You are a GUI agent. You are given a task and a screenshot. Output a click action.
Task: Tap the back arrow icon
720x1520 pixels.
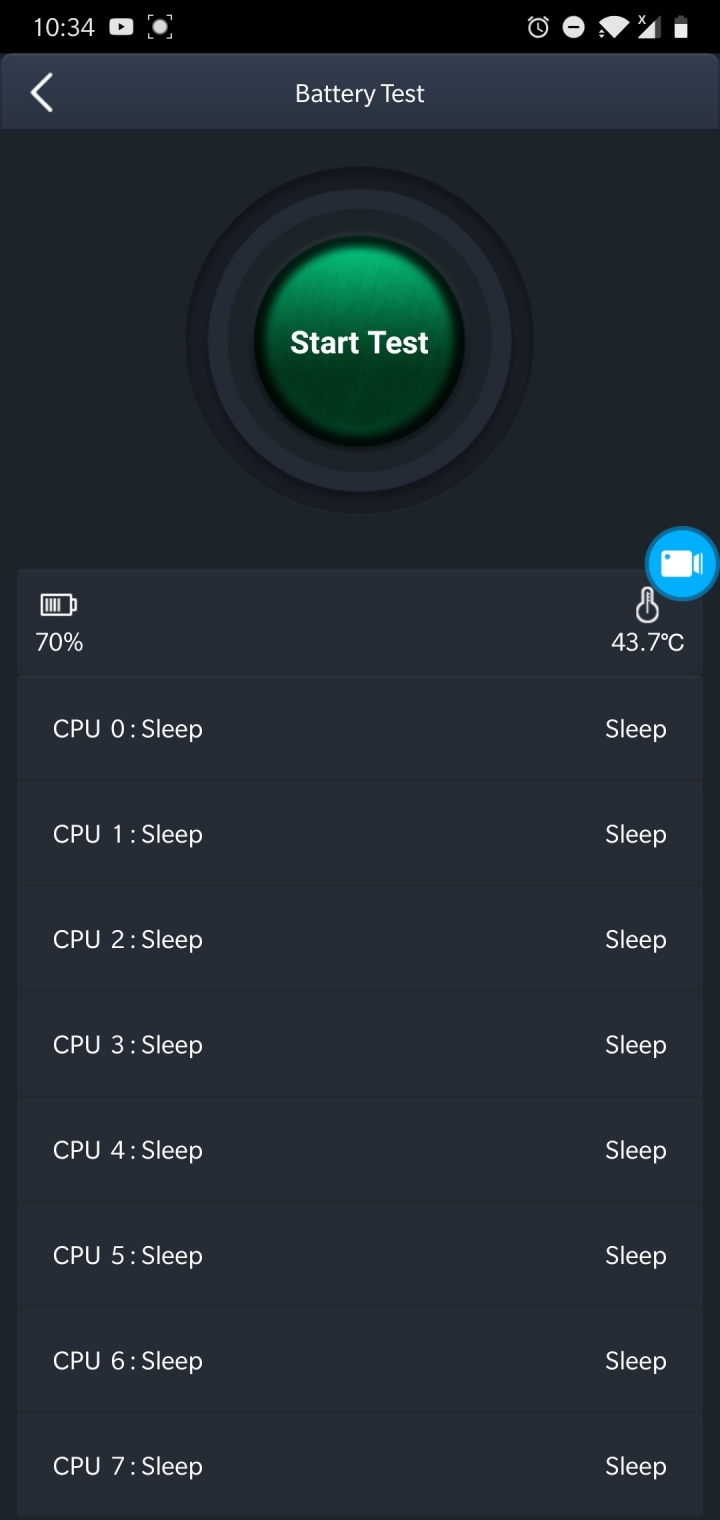pyautogui.click(x=41, y=93)
